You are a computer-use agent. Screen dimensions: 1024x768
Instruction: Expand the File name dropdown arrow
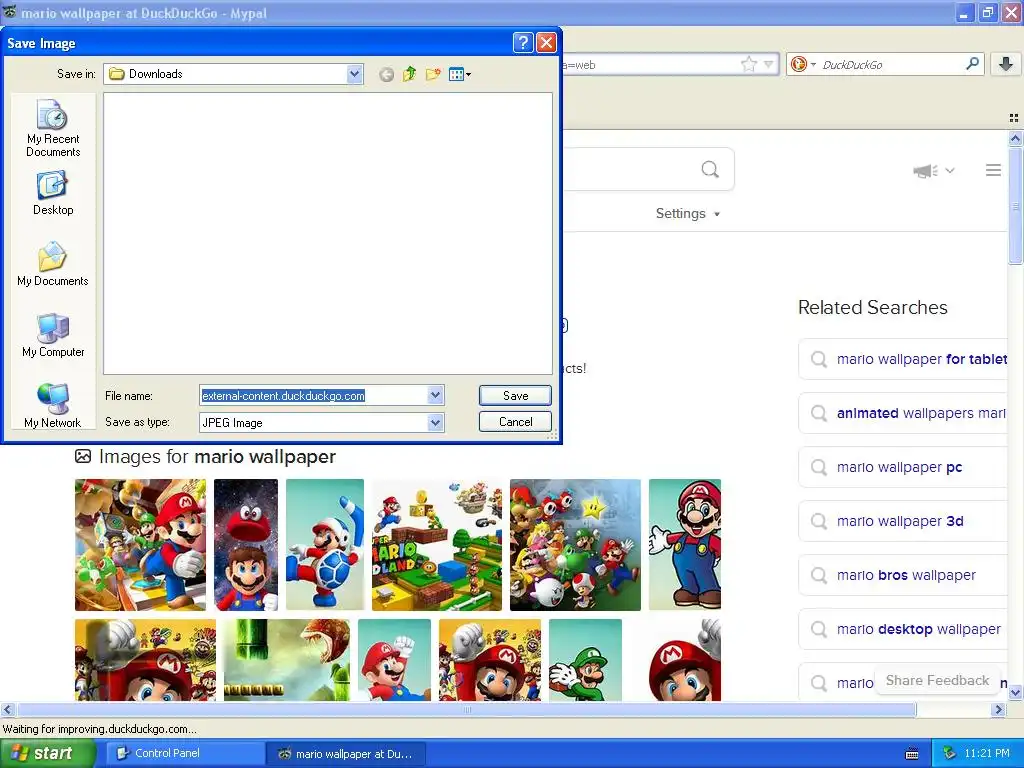[436, 395]
